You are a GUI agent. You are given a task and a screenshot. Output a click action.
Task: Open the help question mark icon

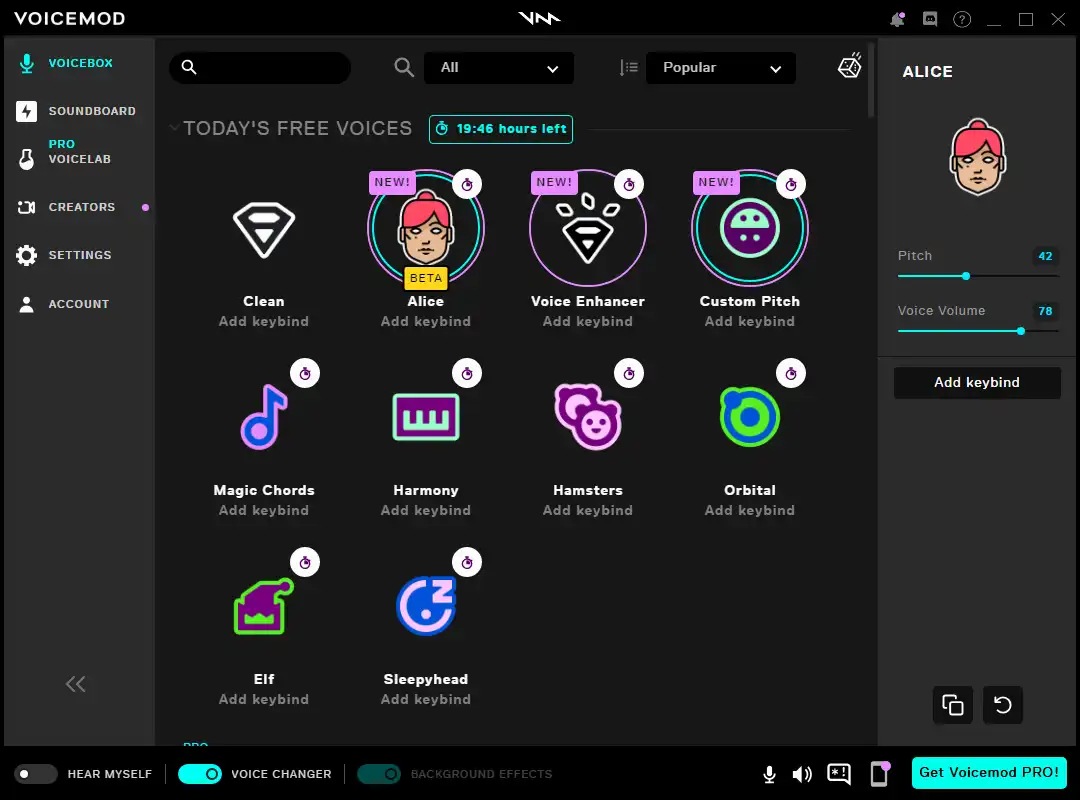962,19
